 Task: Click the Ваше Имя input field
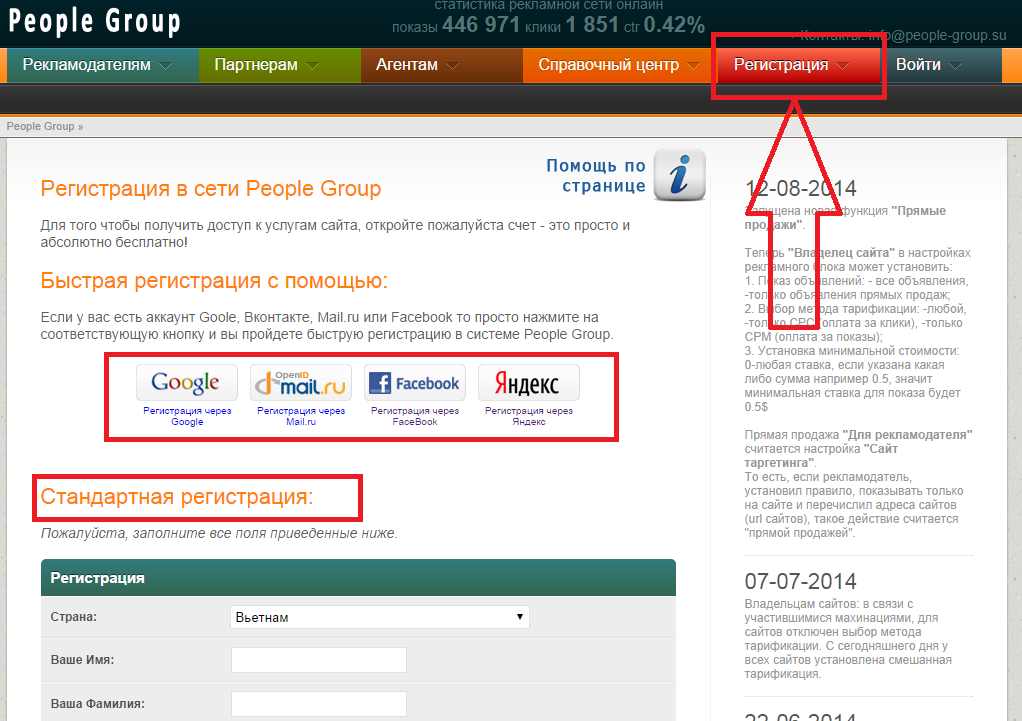(319, 660)
